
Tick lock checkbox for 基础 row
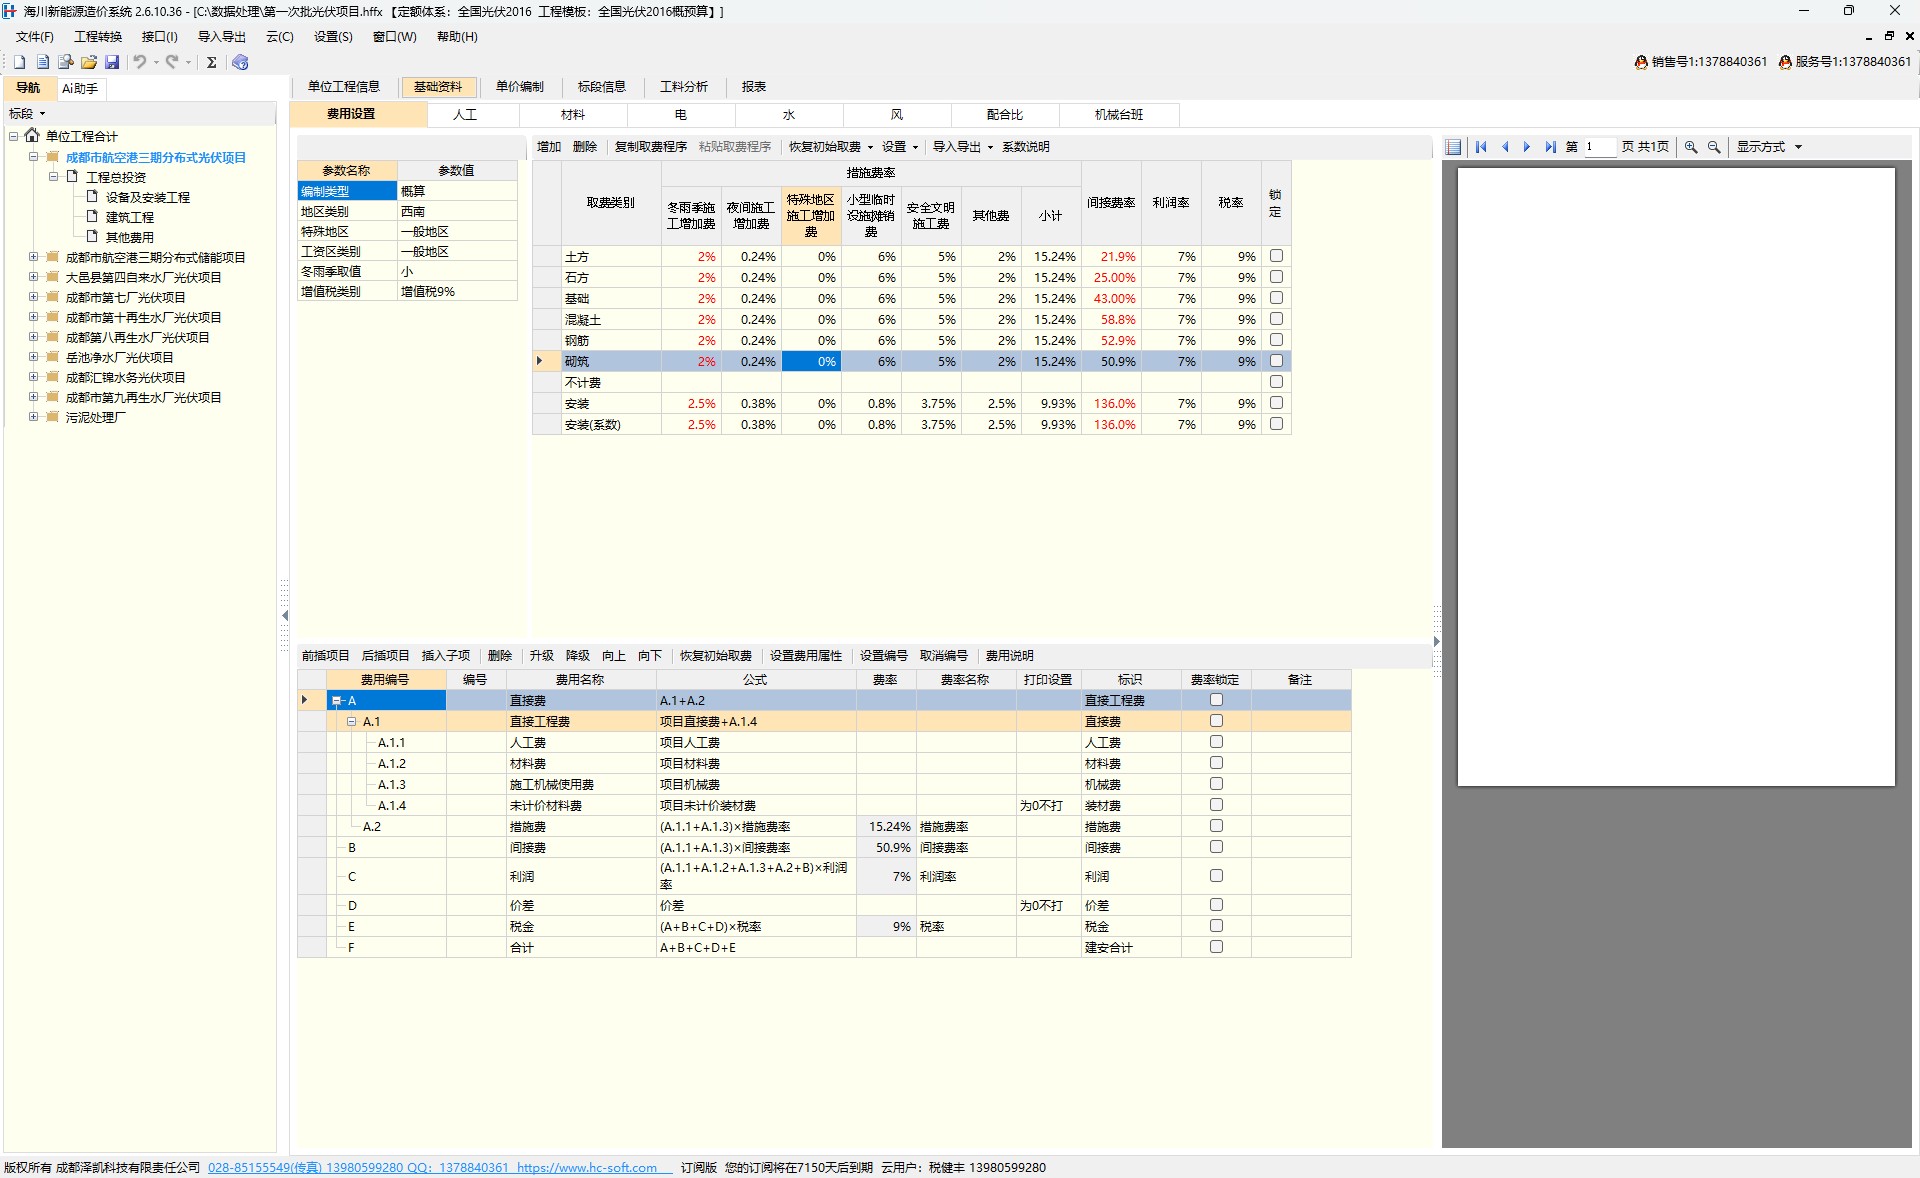point(1276,298)
